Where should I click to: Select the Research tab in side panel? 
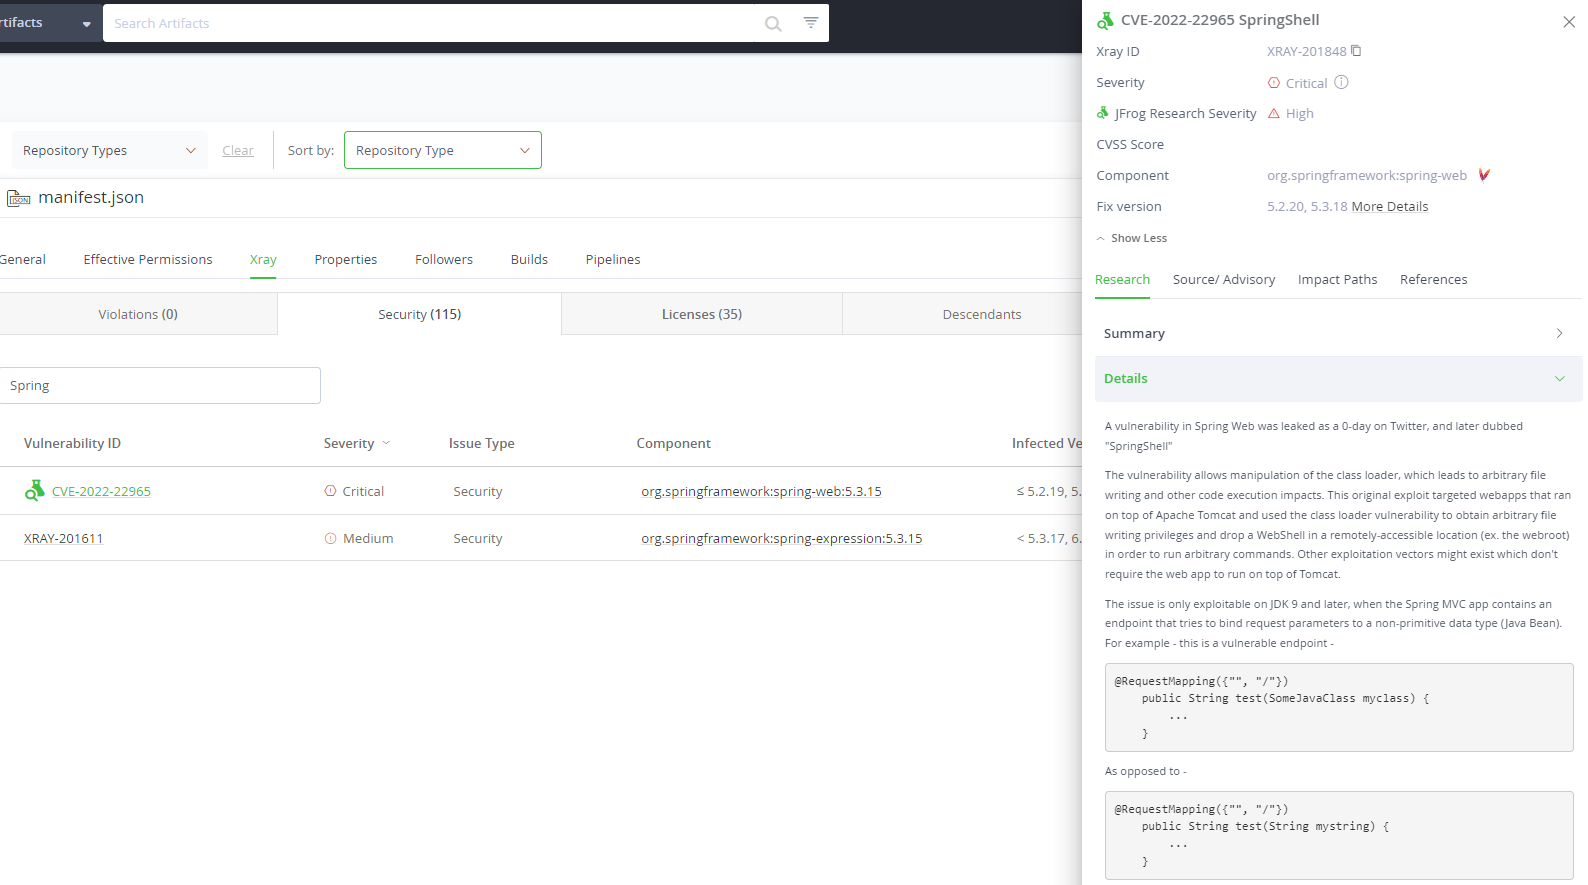tap(1122, 279)
